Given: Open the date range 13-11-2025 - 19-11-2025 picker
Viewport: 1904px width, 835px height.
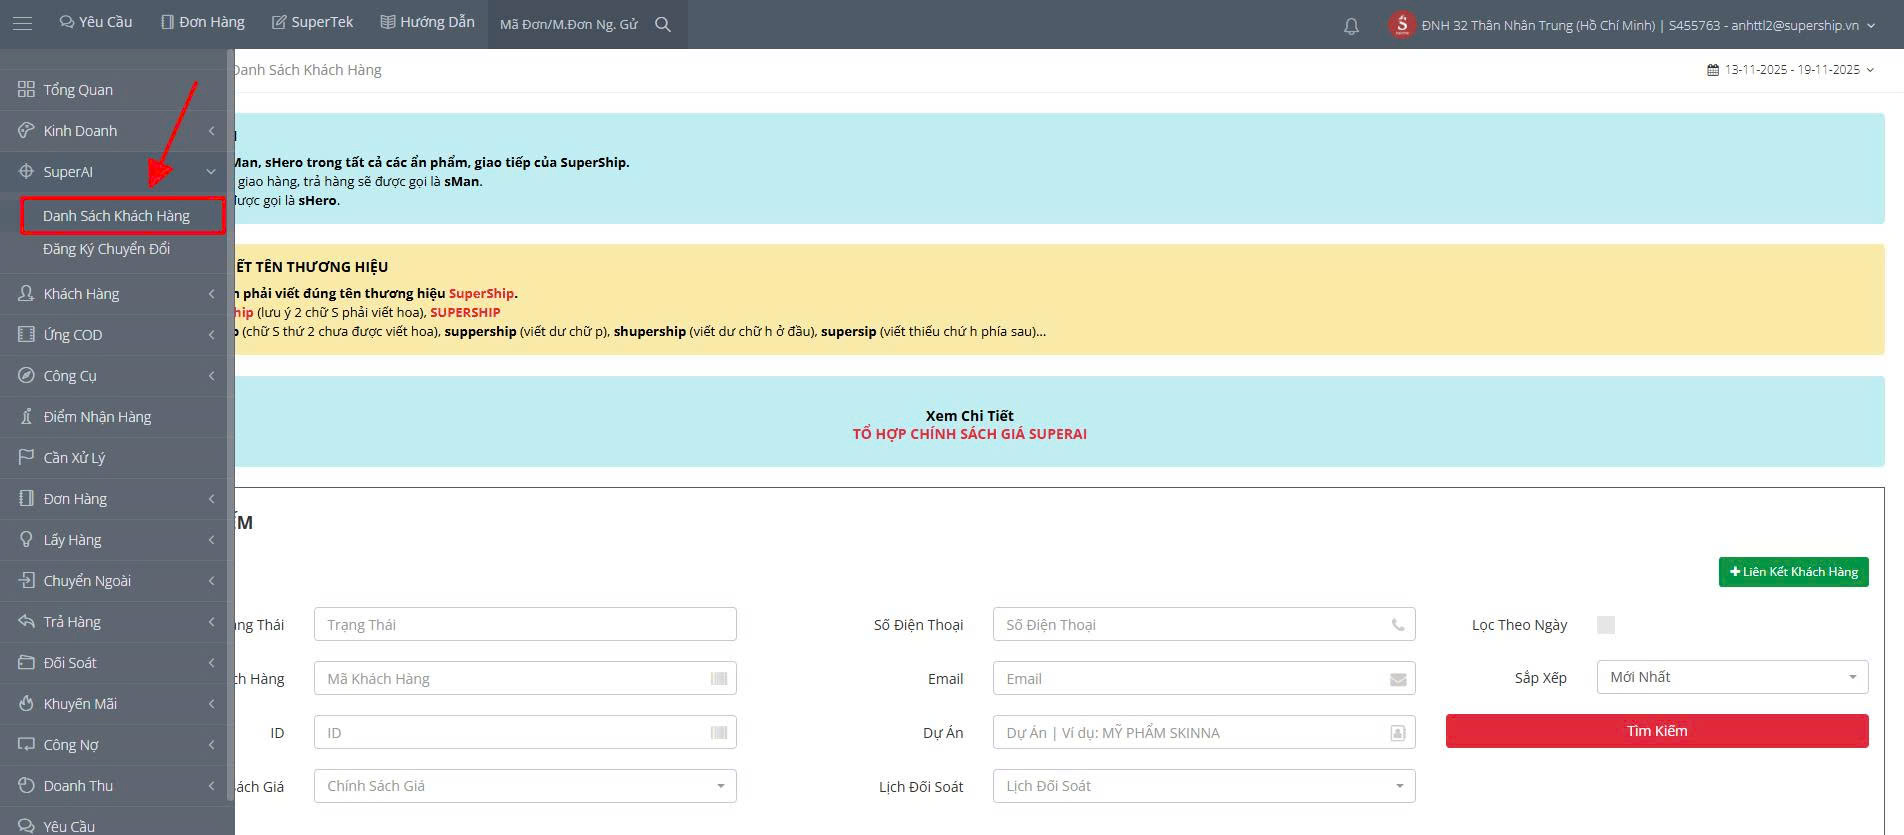Looking at the screenshot, I should coord(1791,70).
